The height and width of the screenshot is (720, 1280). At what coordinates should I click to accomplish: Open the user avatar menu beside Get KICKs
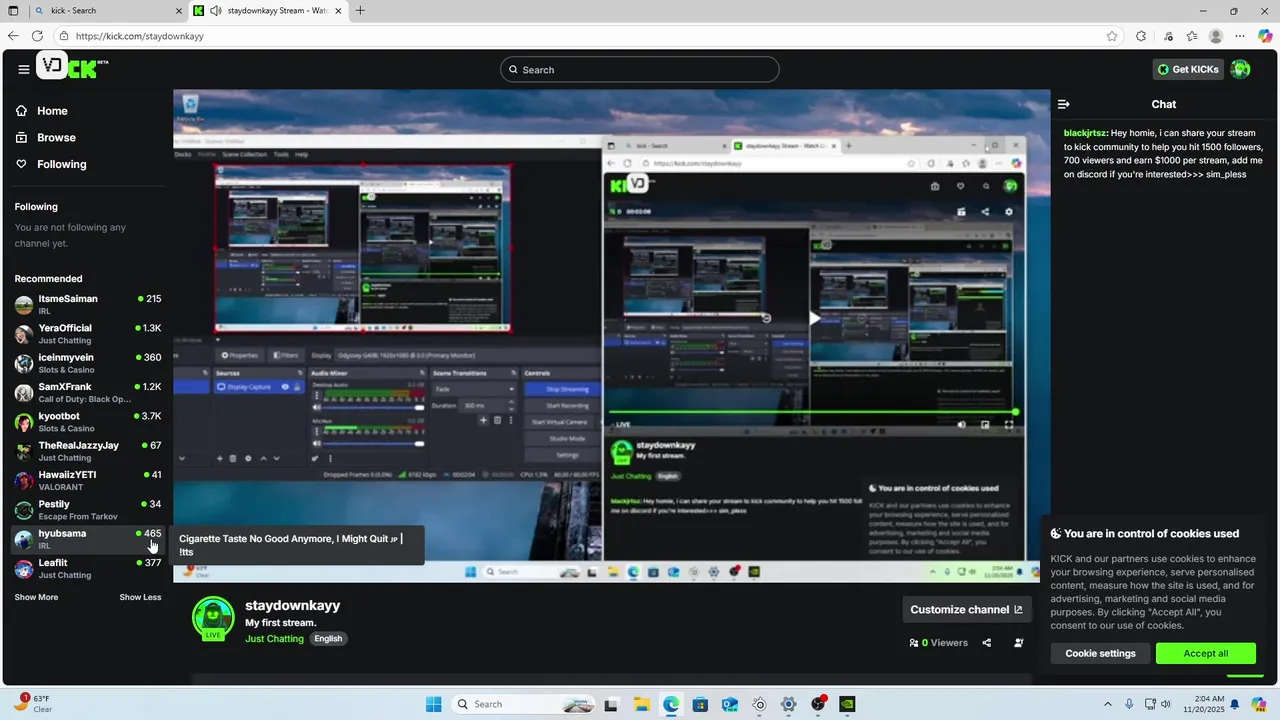click(1240, 69)
